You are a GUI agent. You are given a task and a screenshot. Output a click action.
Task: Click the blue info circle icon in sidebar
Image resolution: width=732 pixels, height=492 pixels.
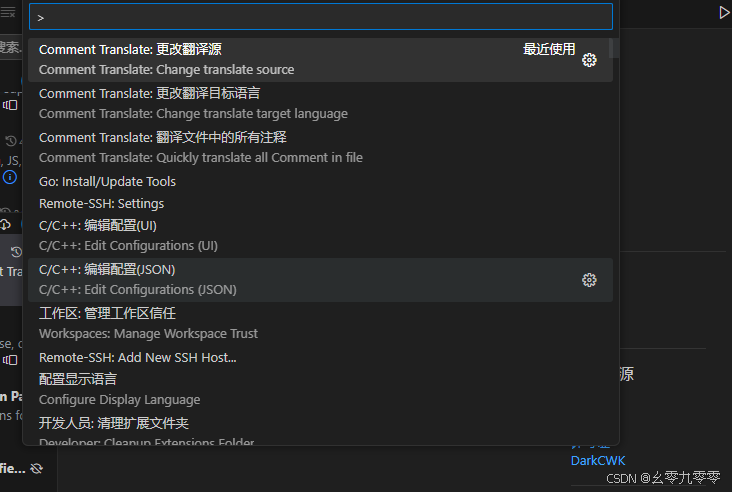tap(10, 177)
